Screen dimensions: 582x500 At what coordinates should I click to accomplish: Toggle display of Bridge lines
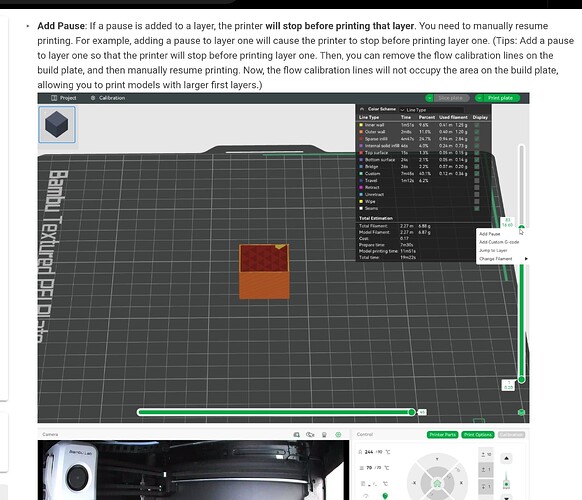coord(477,167)
